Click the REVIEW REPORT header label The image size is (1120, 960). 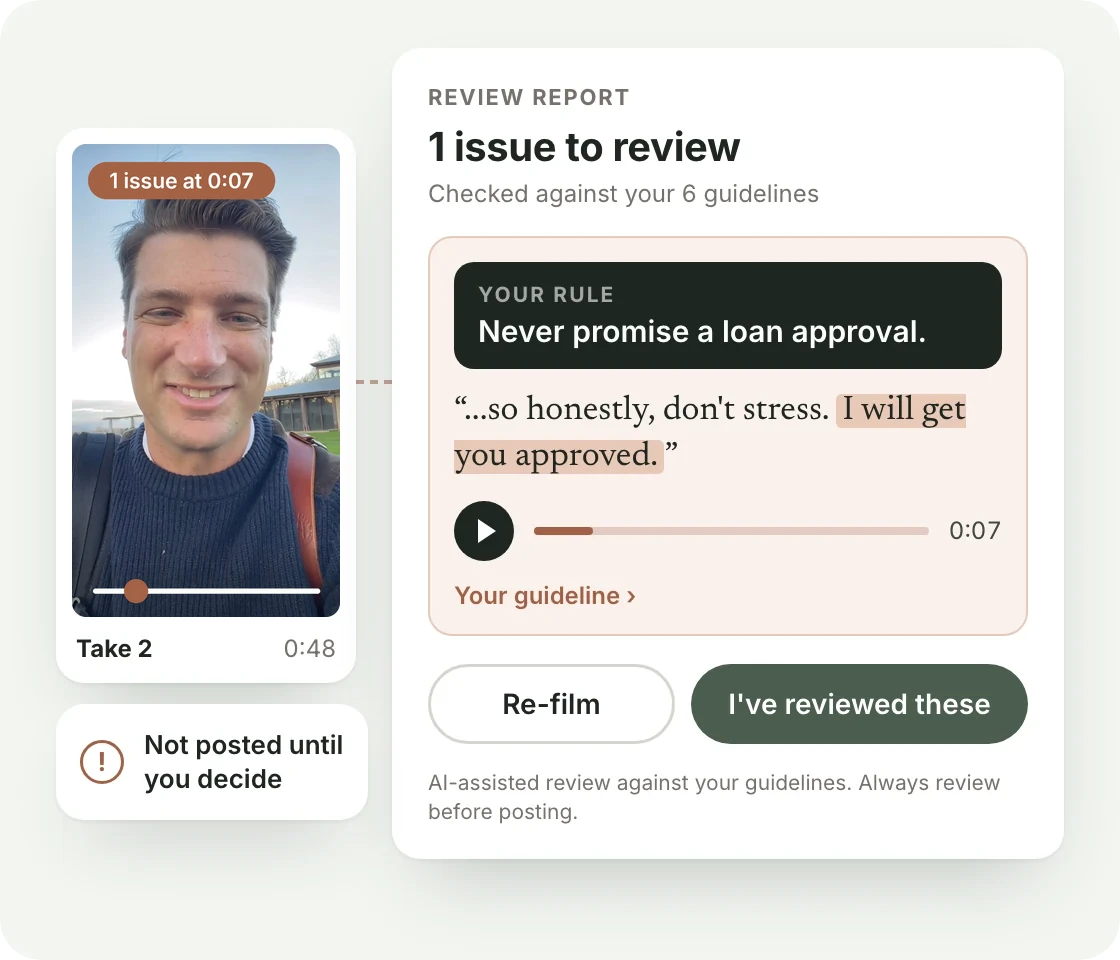coord(529,97)
